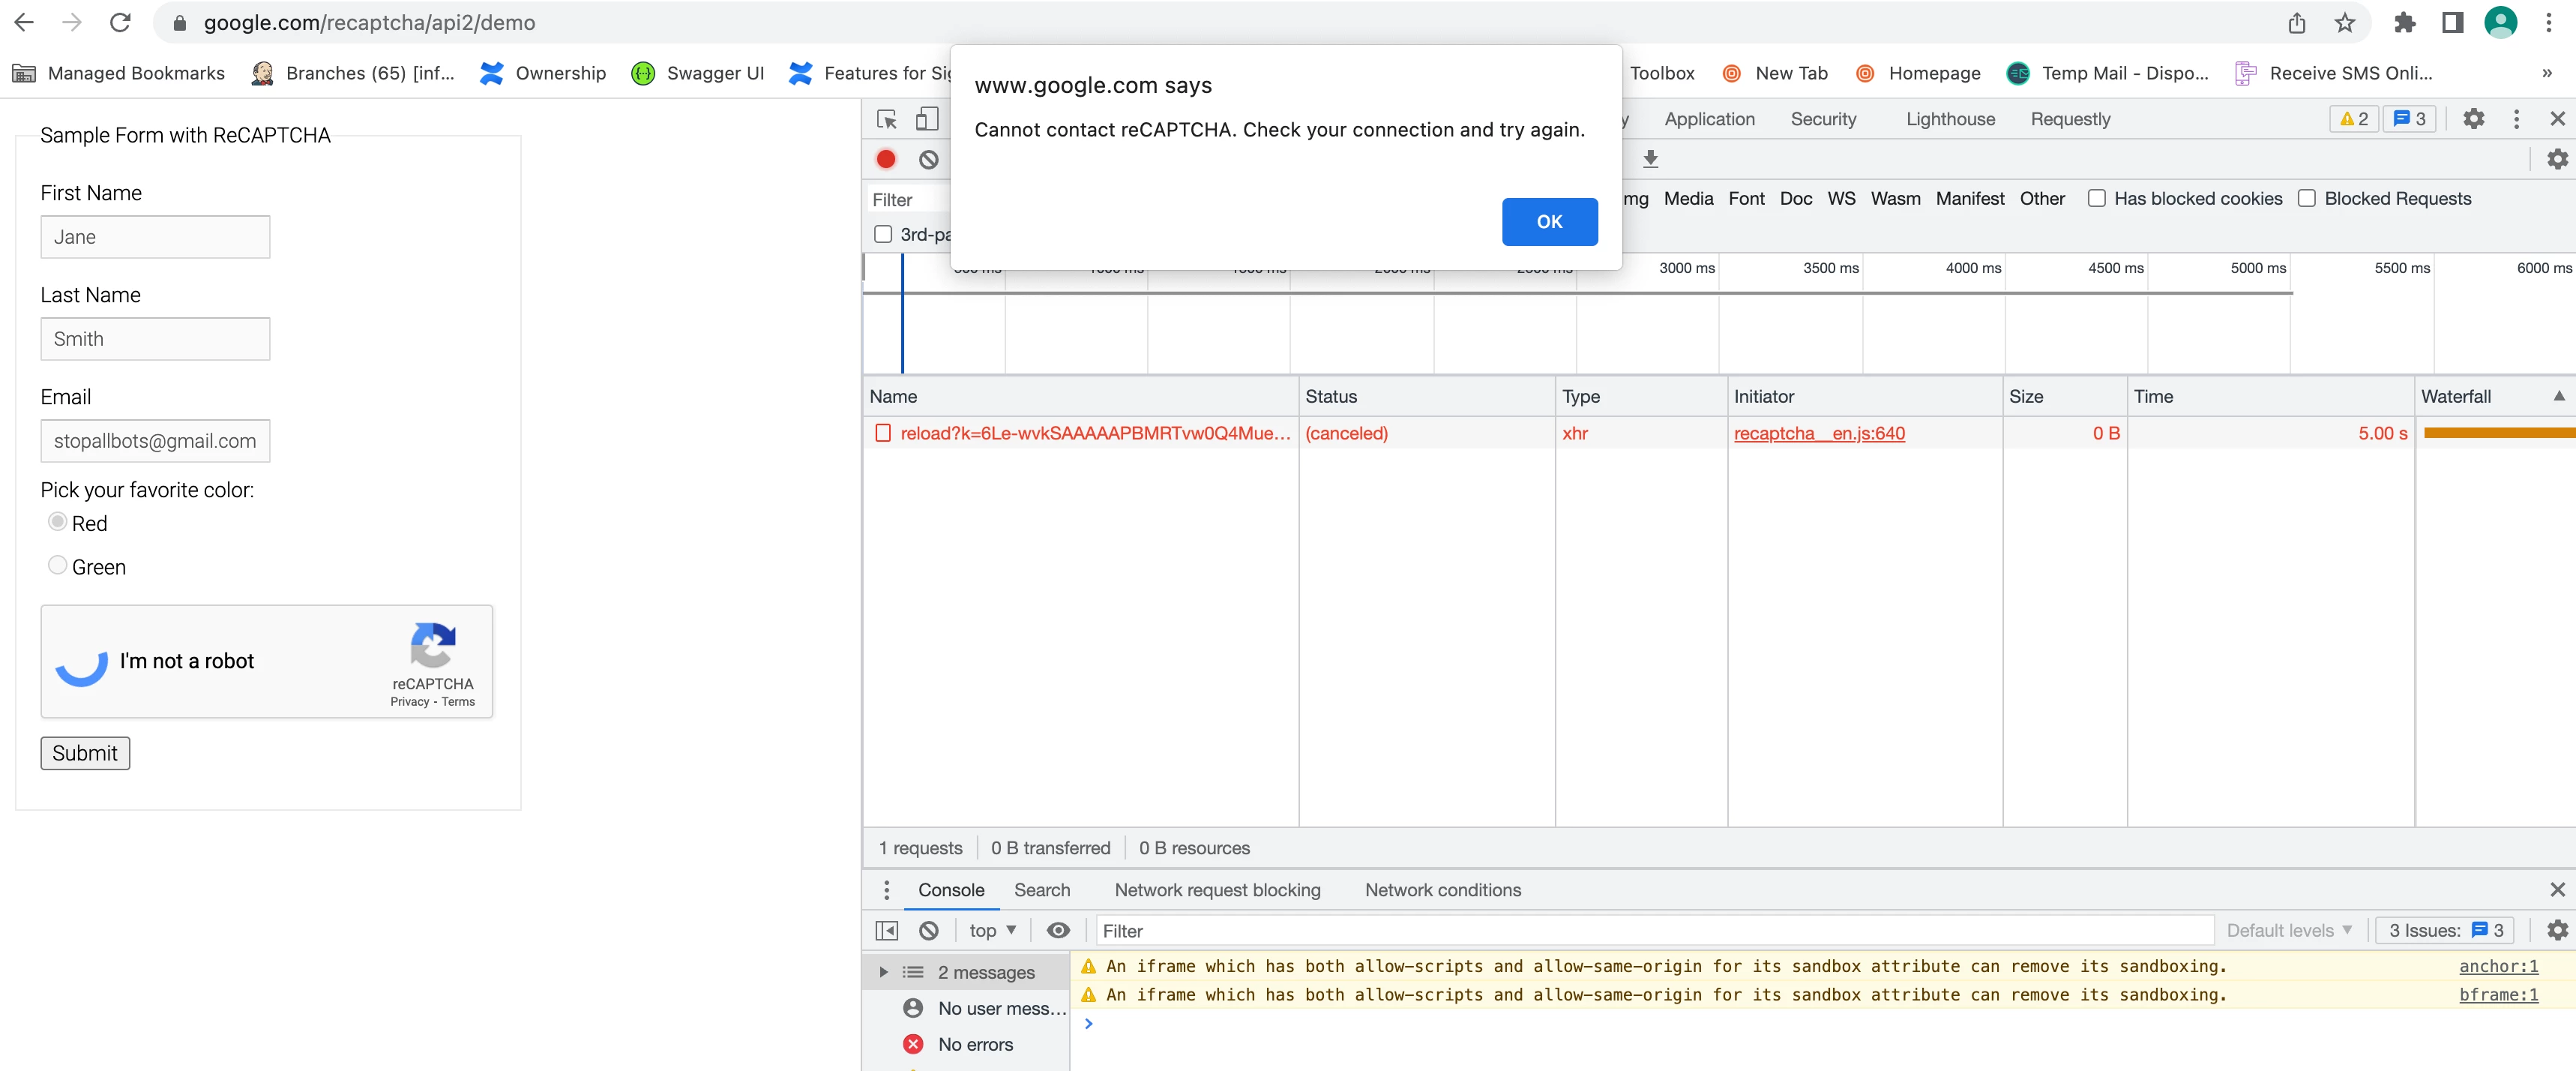The height and width of the screenshot is (1071, 2576).
Task: Click the First Name input field
Action: click(155, 237)
